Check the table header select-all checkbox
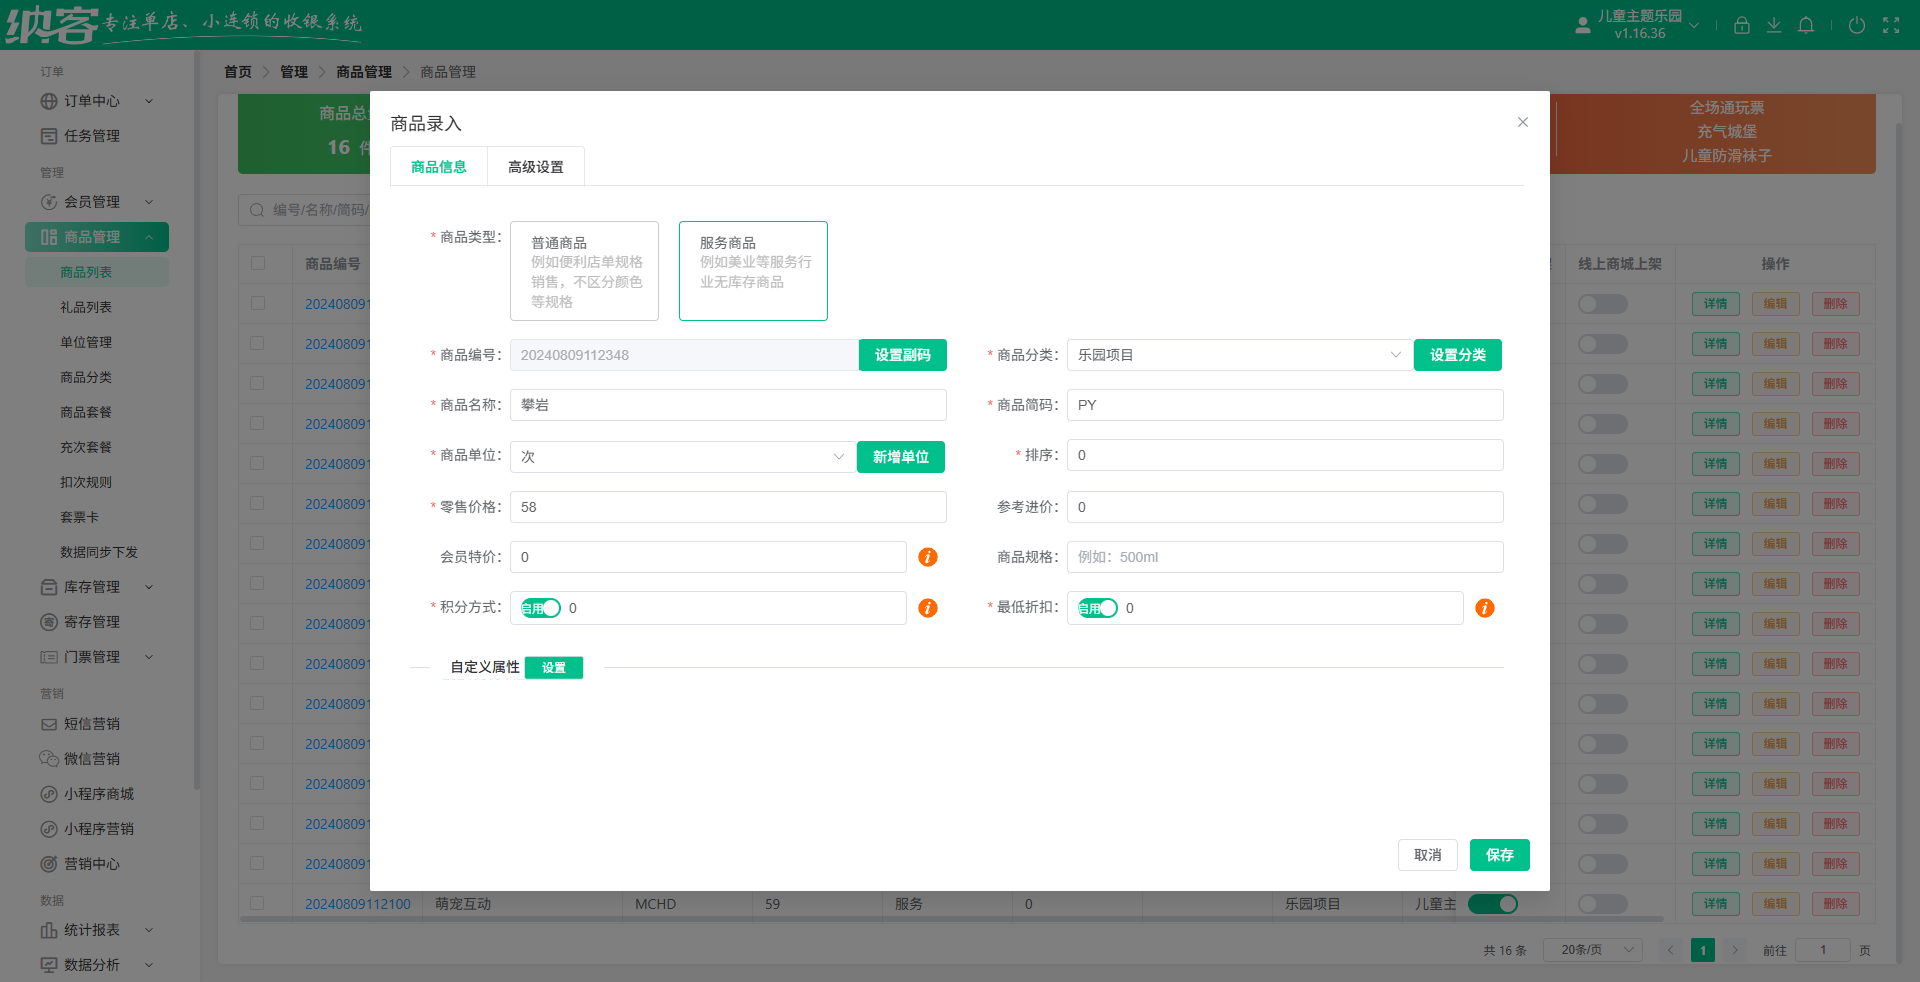The image size is (1920, 982). coord(258,263)
